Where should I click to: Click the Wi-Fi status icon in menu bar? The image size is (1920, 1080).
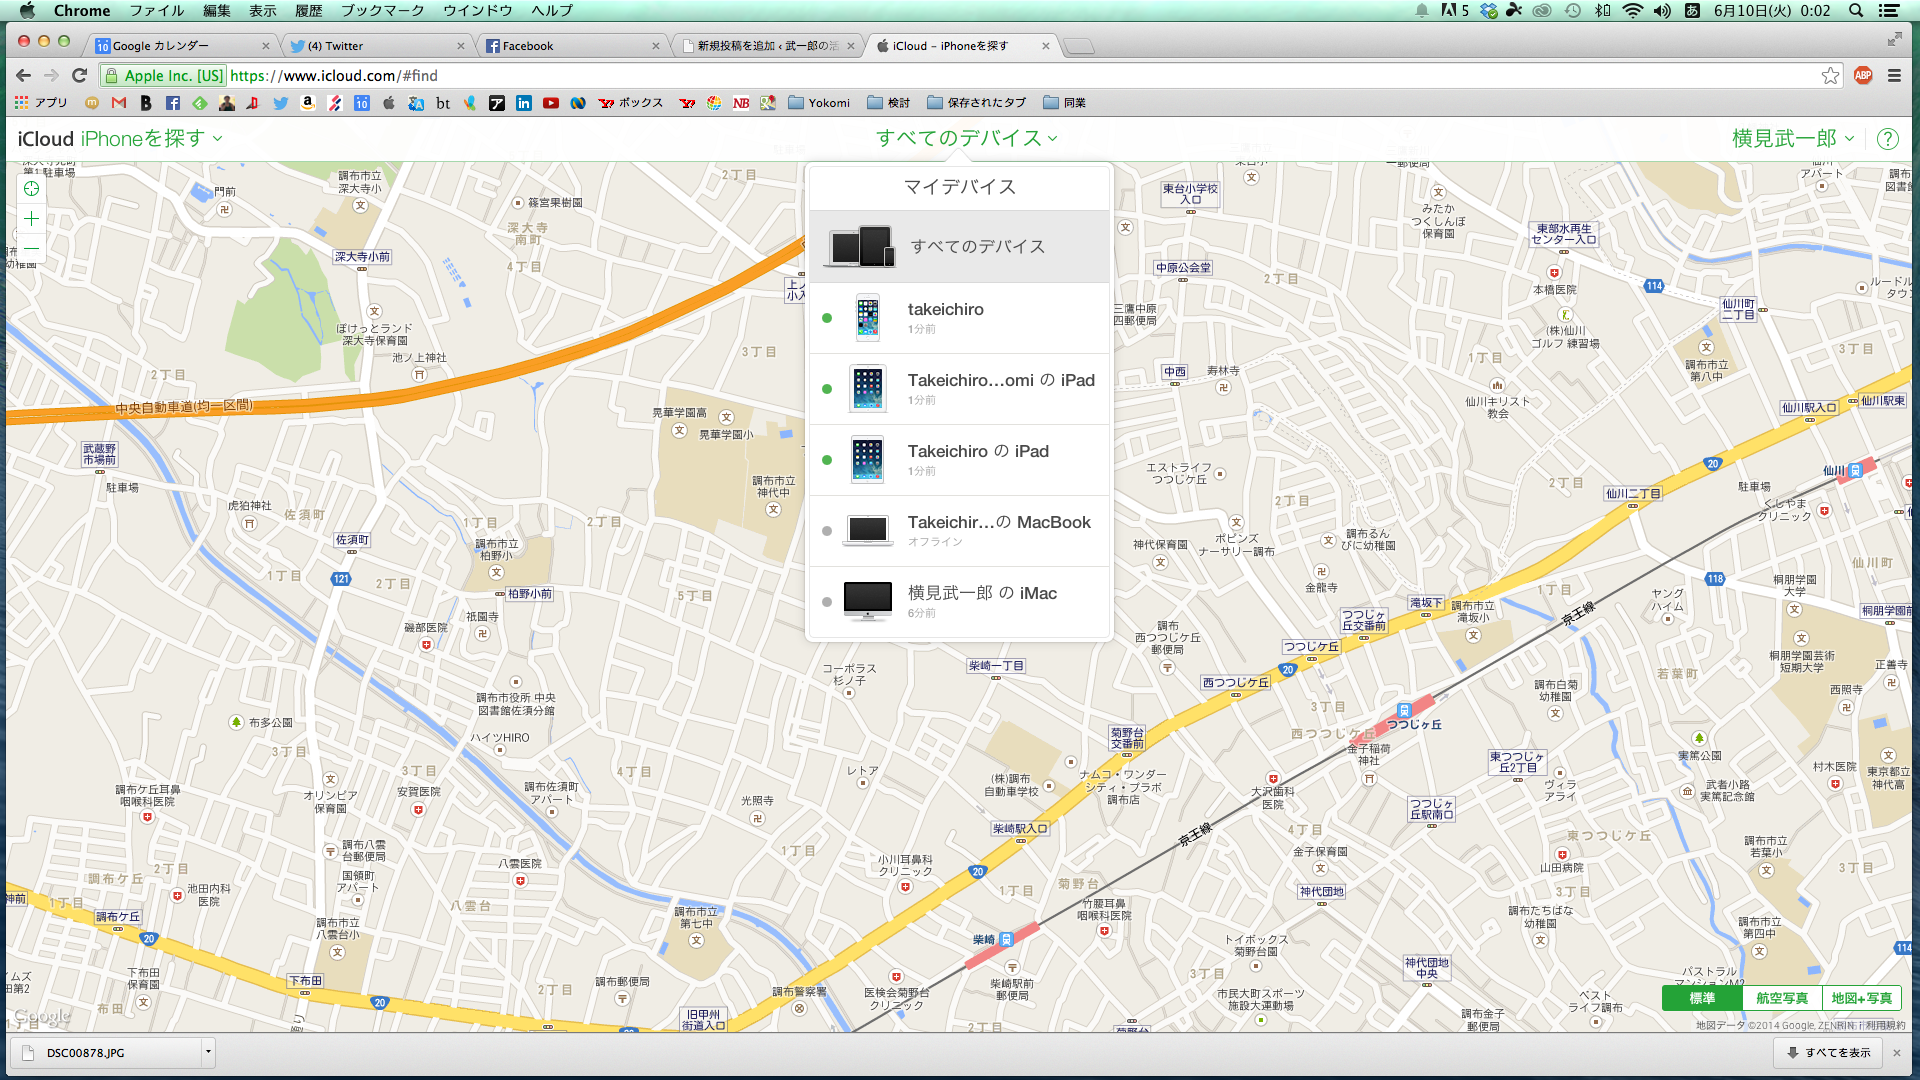coord(1632,11)
